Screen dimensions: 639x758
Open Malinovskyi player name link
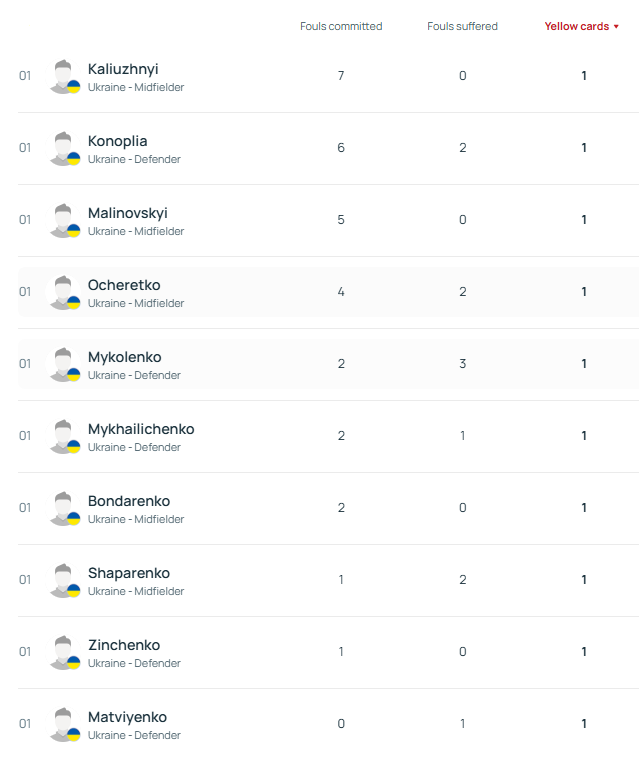[127, 213]
